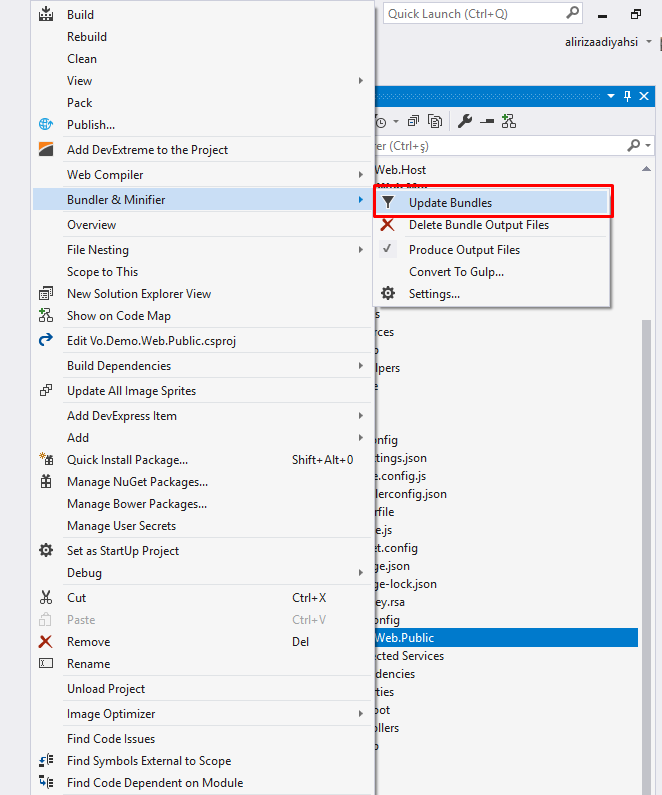Select the Connected Services tree item

(x=409, y=656)
